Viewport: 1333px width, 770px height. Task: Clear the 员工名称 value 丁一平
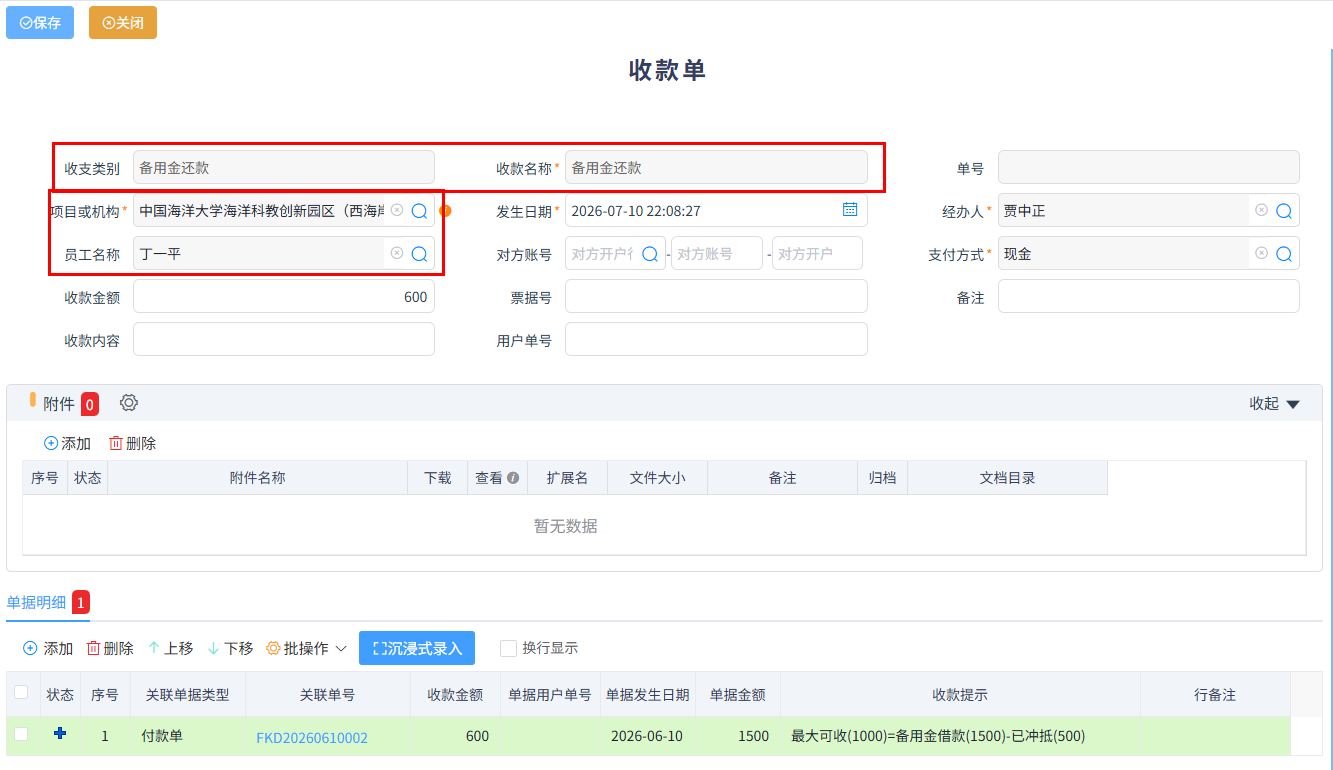(x=397, y=253)
